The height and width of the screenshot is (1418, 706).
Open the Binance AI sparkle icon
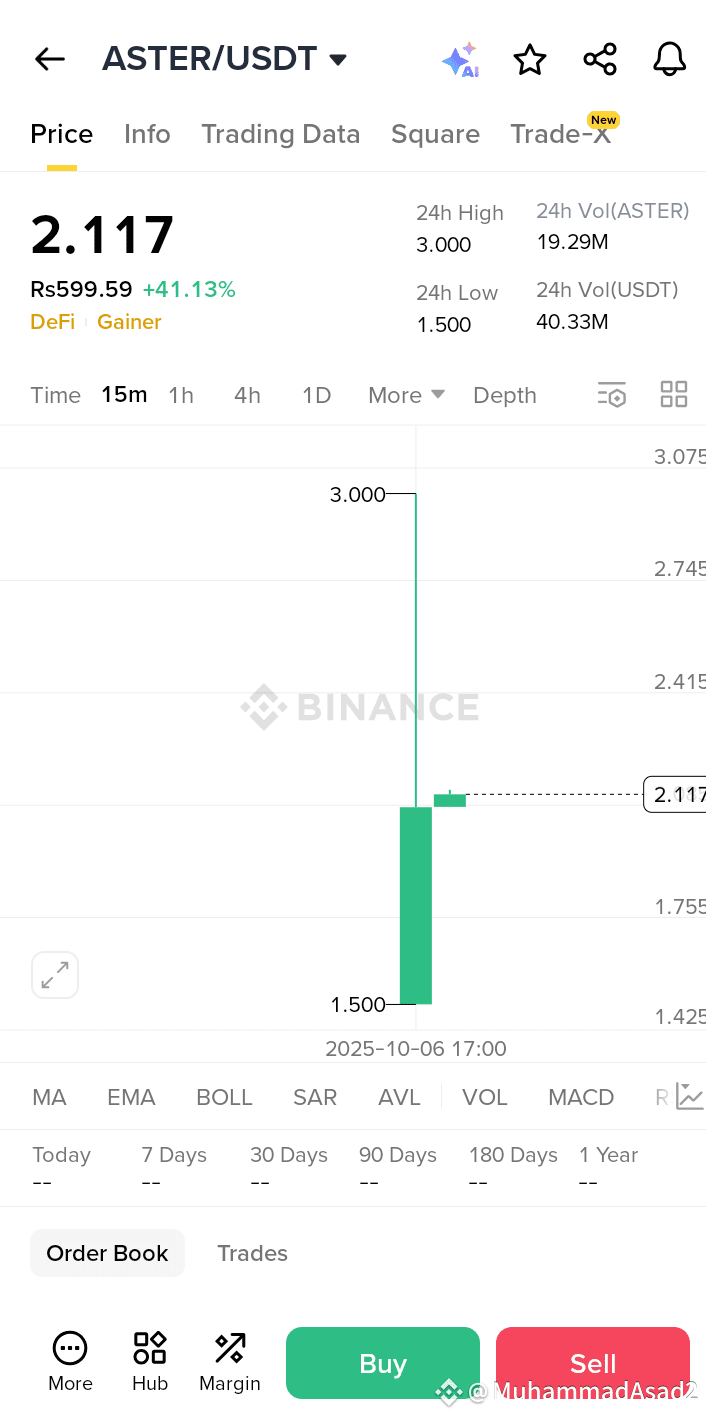(x=460, y=60)
